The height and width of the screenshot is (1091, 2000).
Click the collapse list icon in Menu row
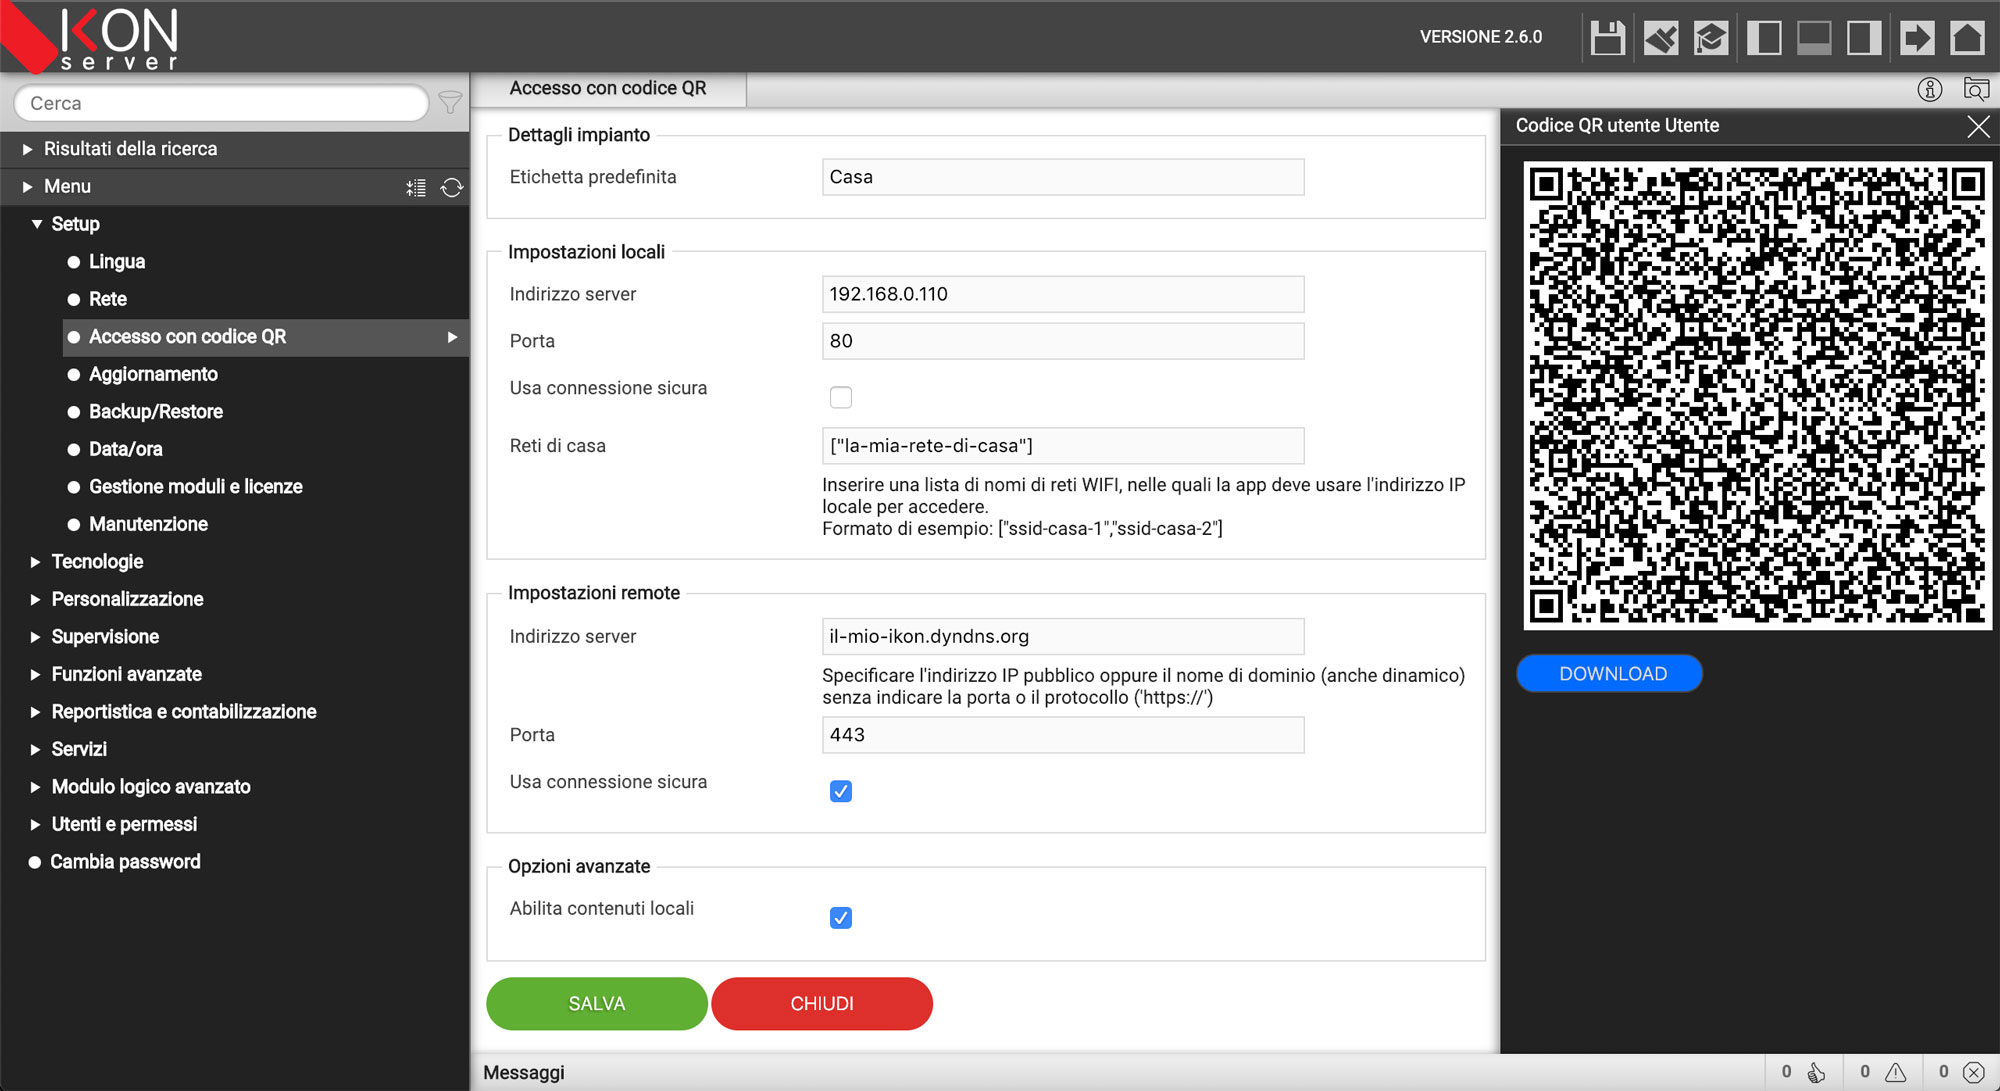click(416, 187)
